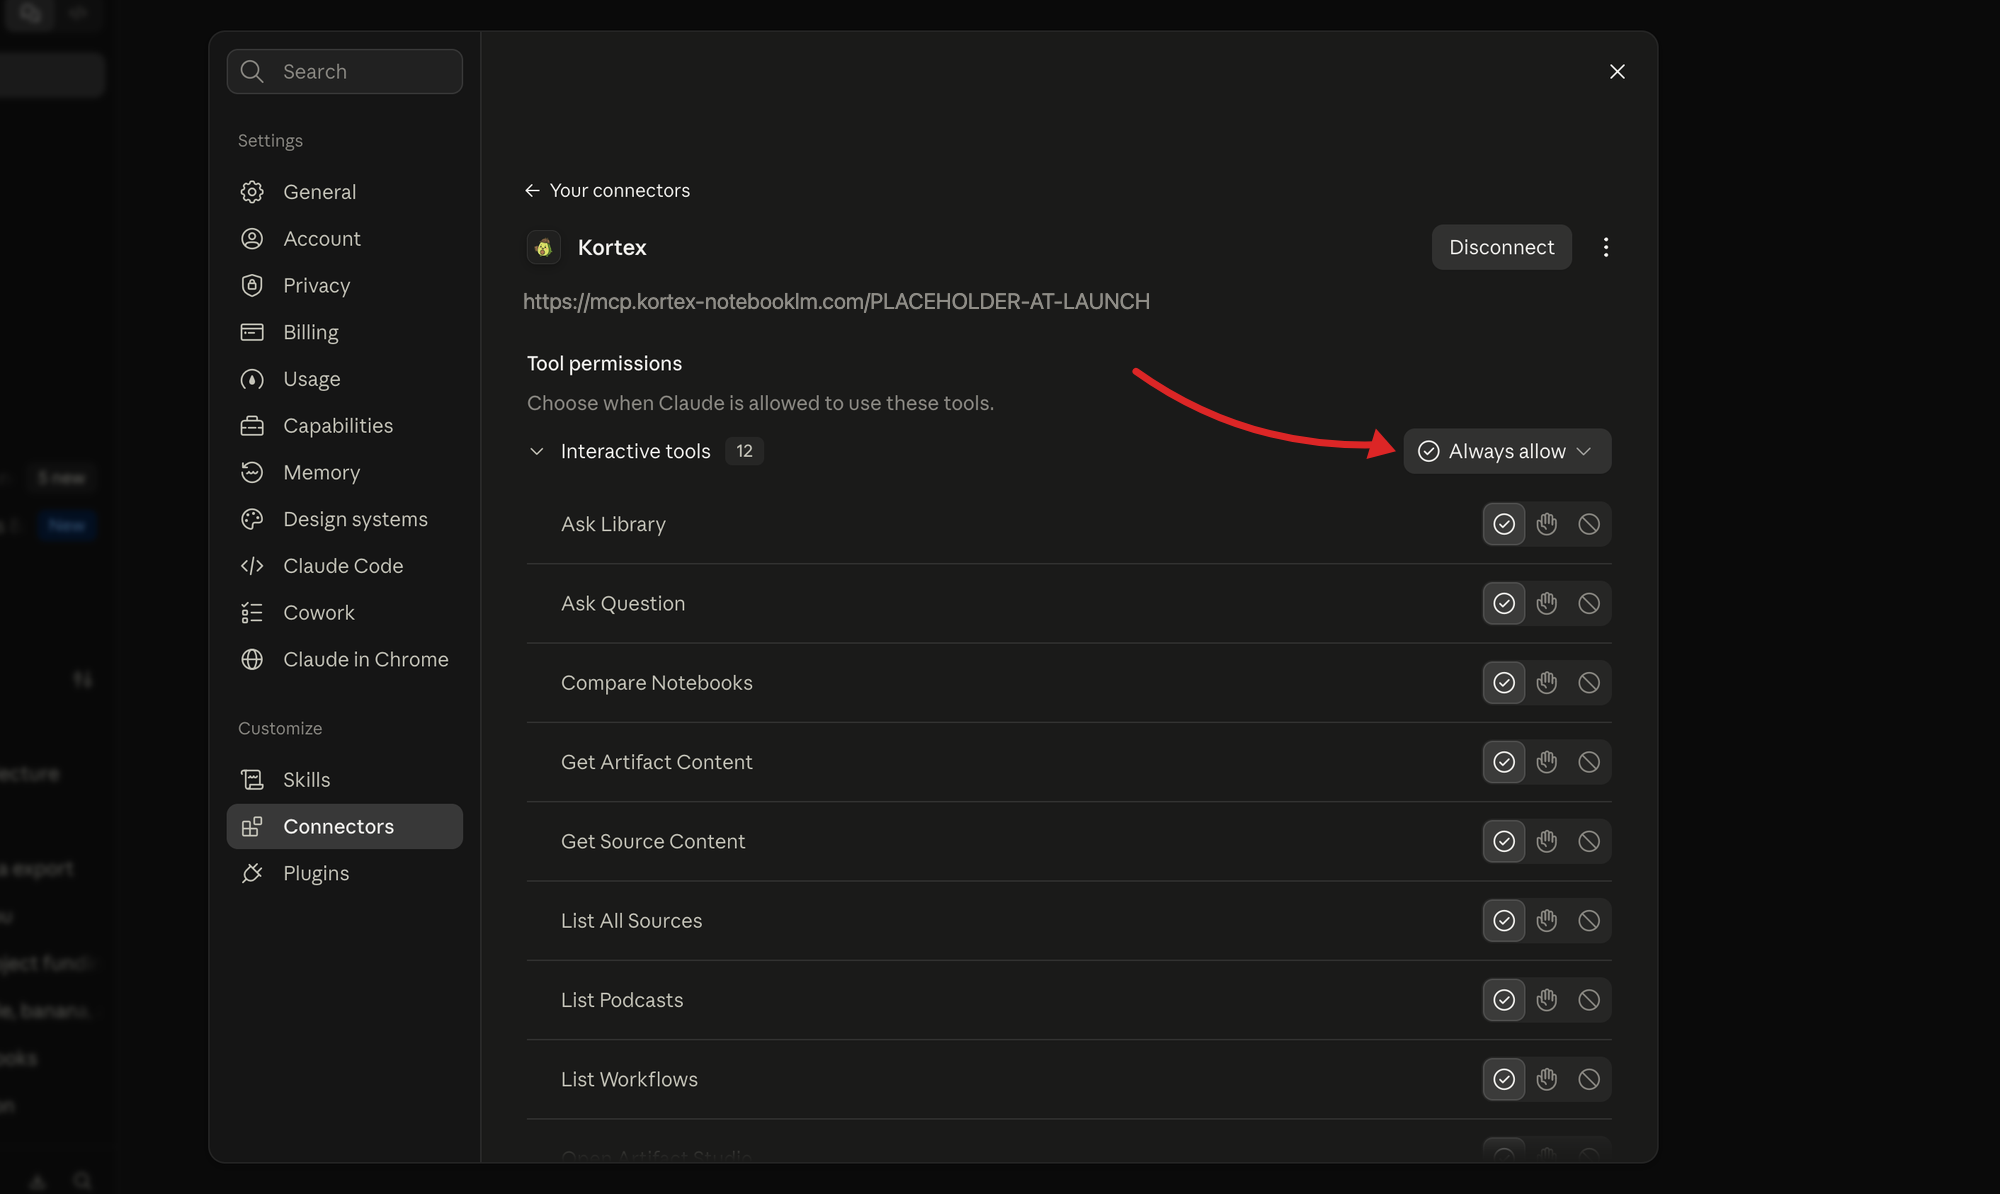Click the Interactive tools count badge 12
The image size is (2000, 1194).
tap(744, 451)
